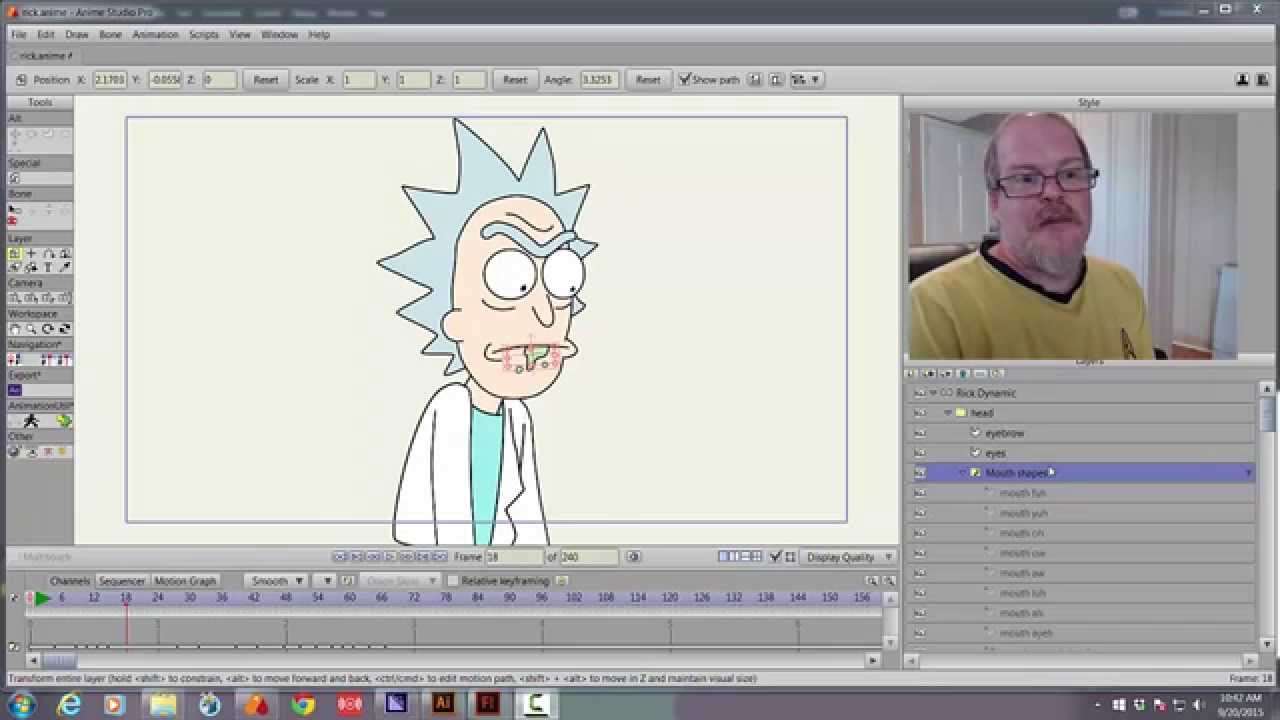Select the eyedropper tool in Layer tools
This screenshot has width=1280, height=720.
click(x=66, y=268)
